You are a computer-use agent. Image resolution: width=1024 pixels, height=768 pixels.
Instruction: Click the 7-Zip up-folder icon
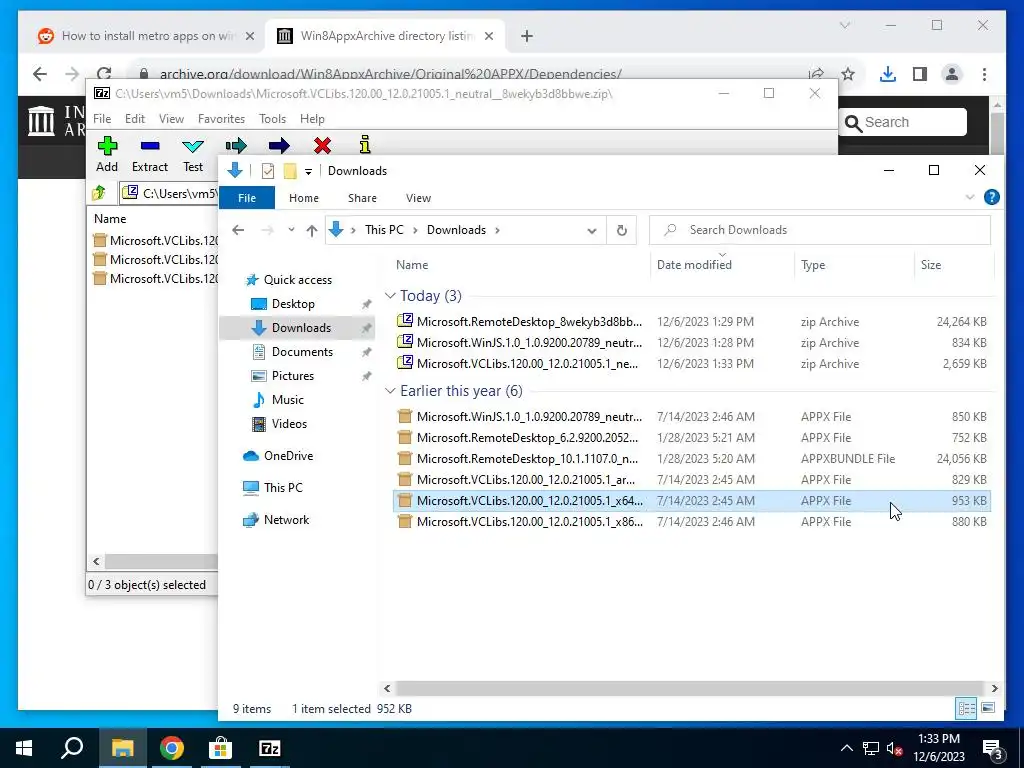[99, 193]
